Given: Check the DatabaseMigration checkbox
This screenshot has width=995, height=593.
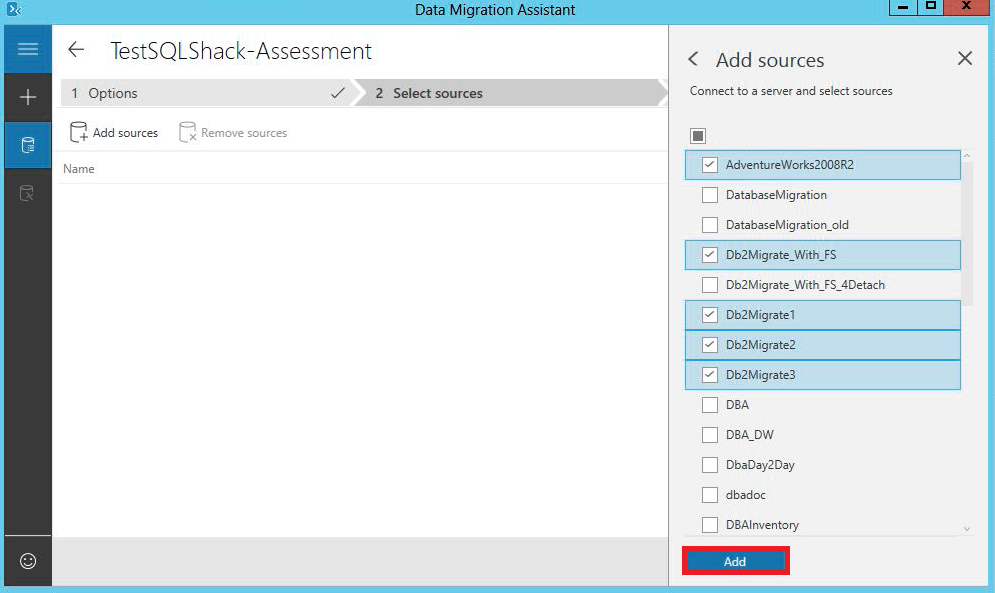Looking at the screenshot, I should point(710,195).
